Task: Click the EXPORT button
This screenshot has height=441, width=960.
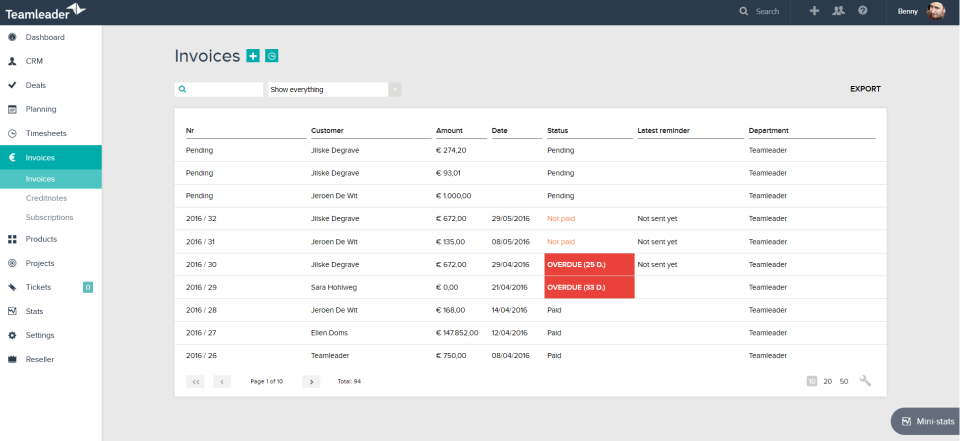Action: (865, 89)
